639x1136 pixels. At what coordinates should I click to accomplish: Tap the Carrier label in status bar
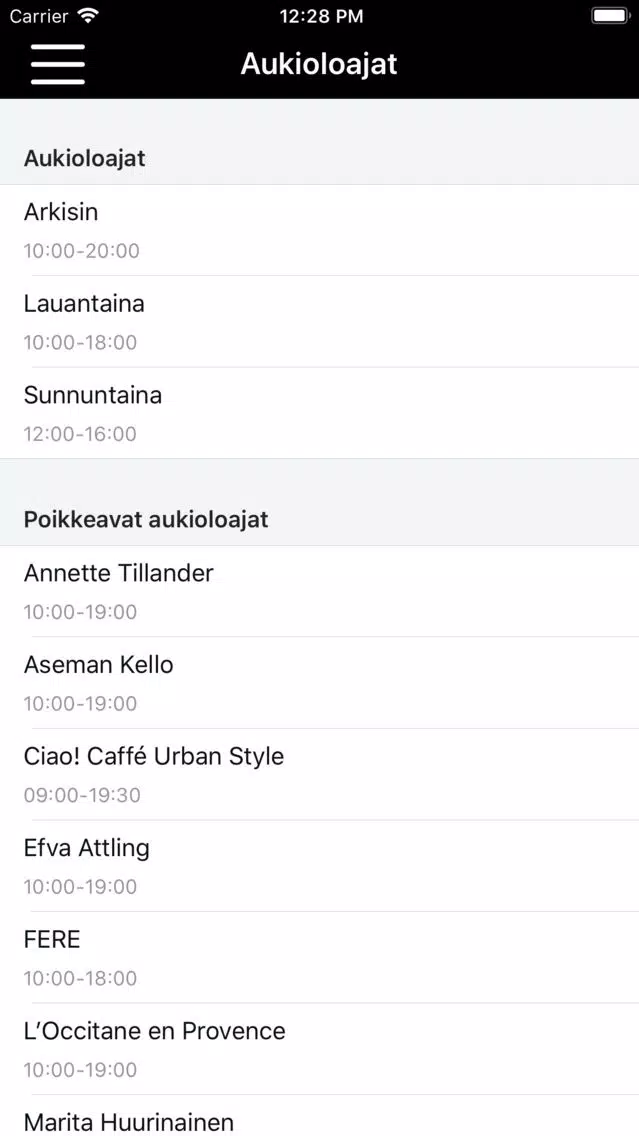39,16
